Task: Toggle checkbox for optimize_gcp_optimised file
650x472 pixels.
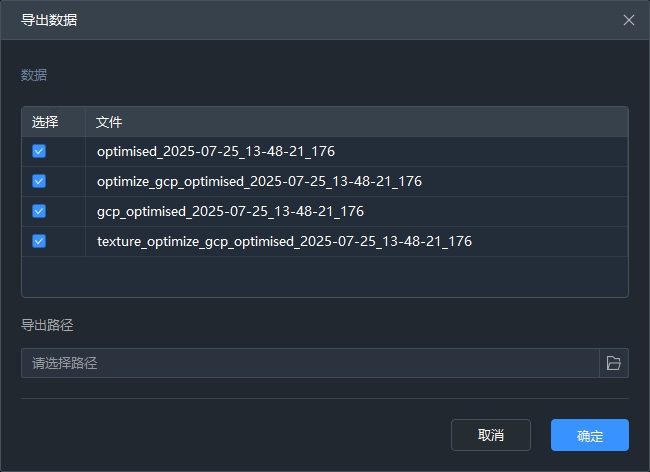Action: 39,181
